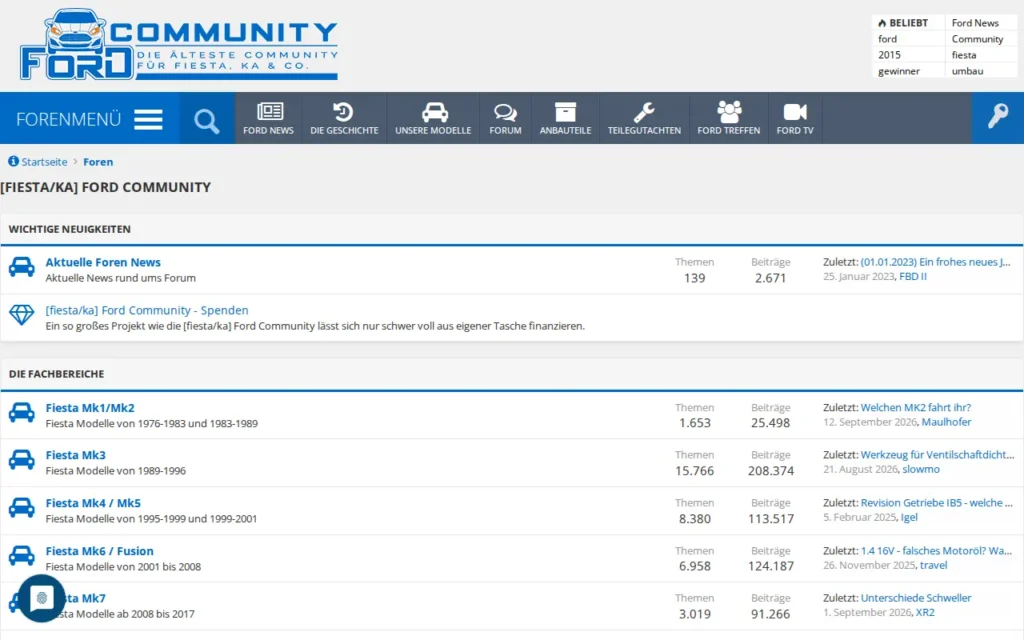
Task: Select Die Geschichte menu label
Action: click(x=344, y=131)
